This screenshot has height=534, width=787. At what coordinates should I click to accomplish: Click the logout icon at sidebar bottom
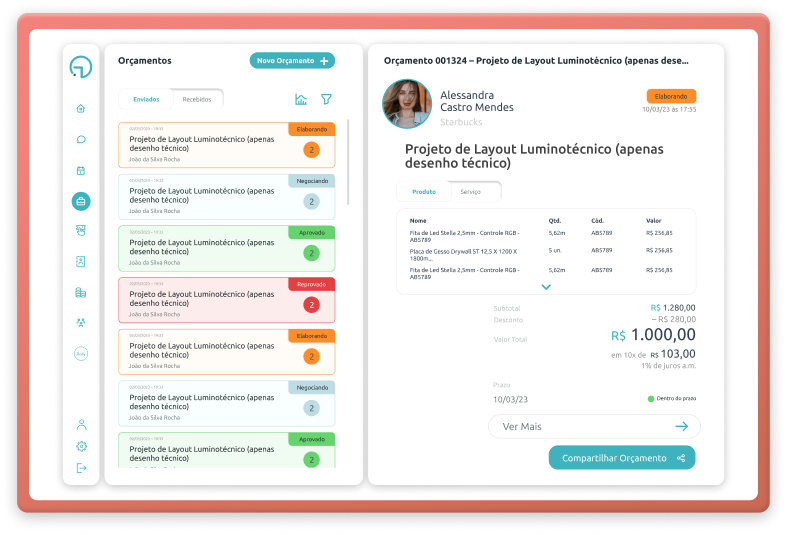[x=81, y=468]
